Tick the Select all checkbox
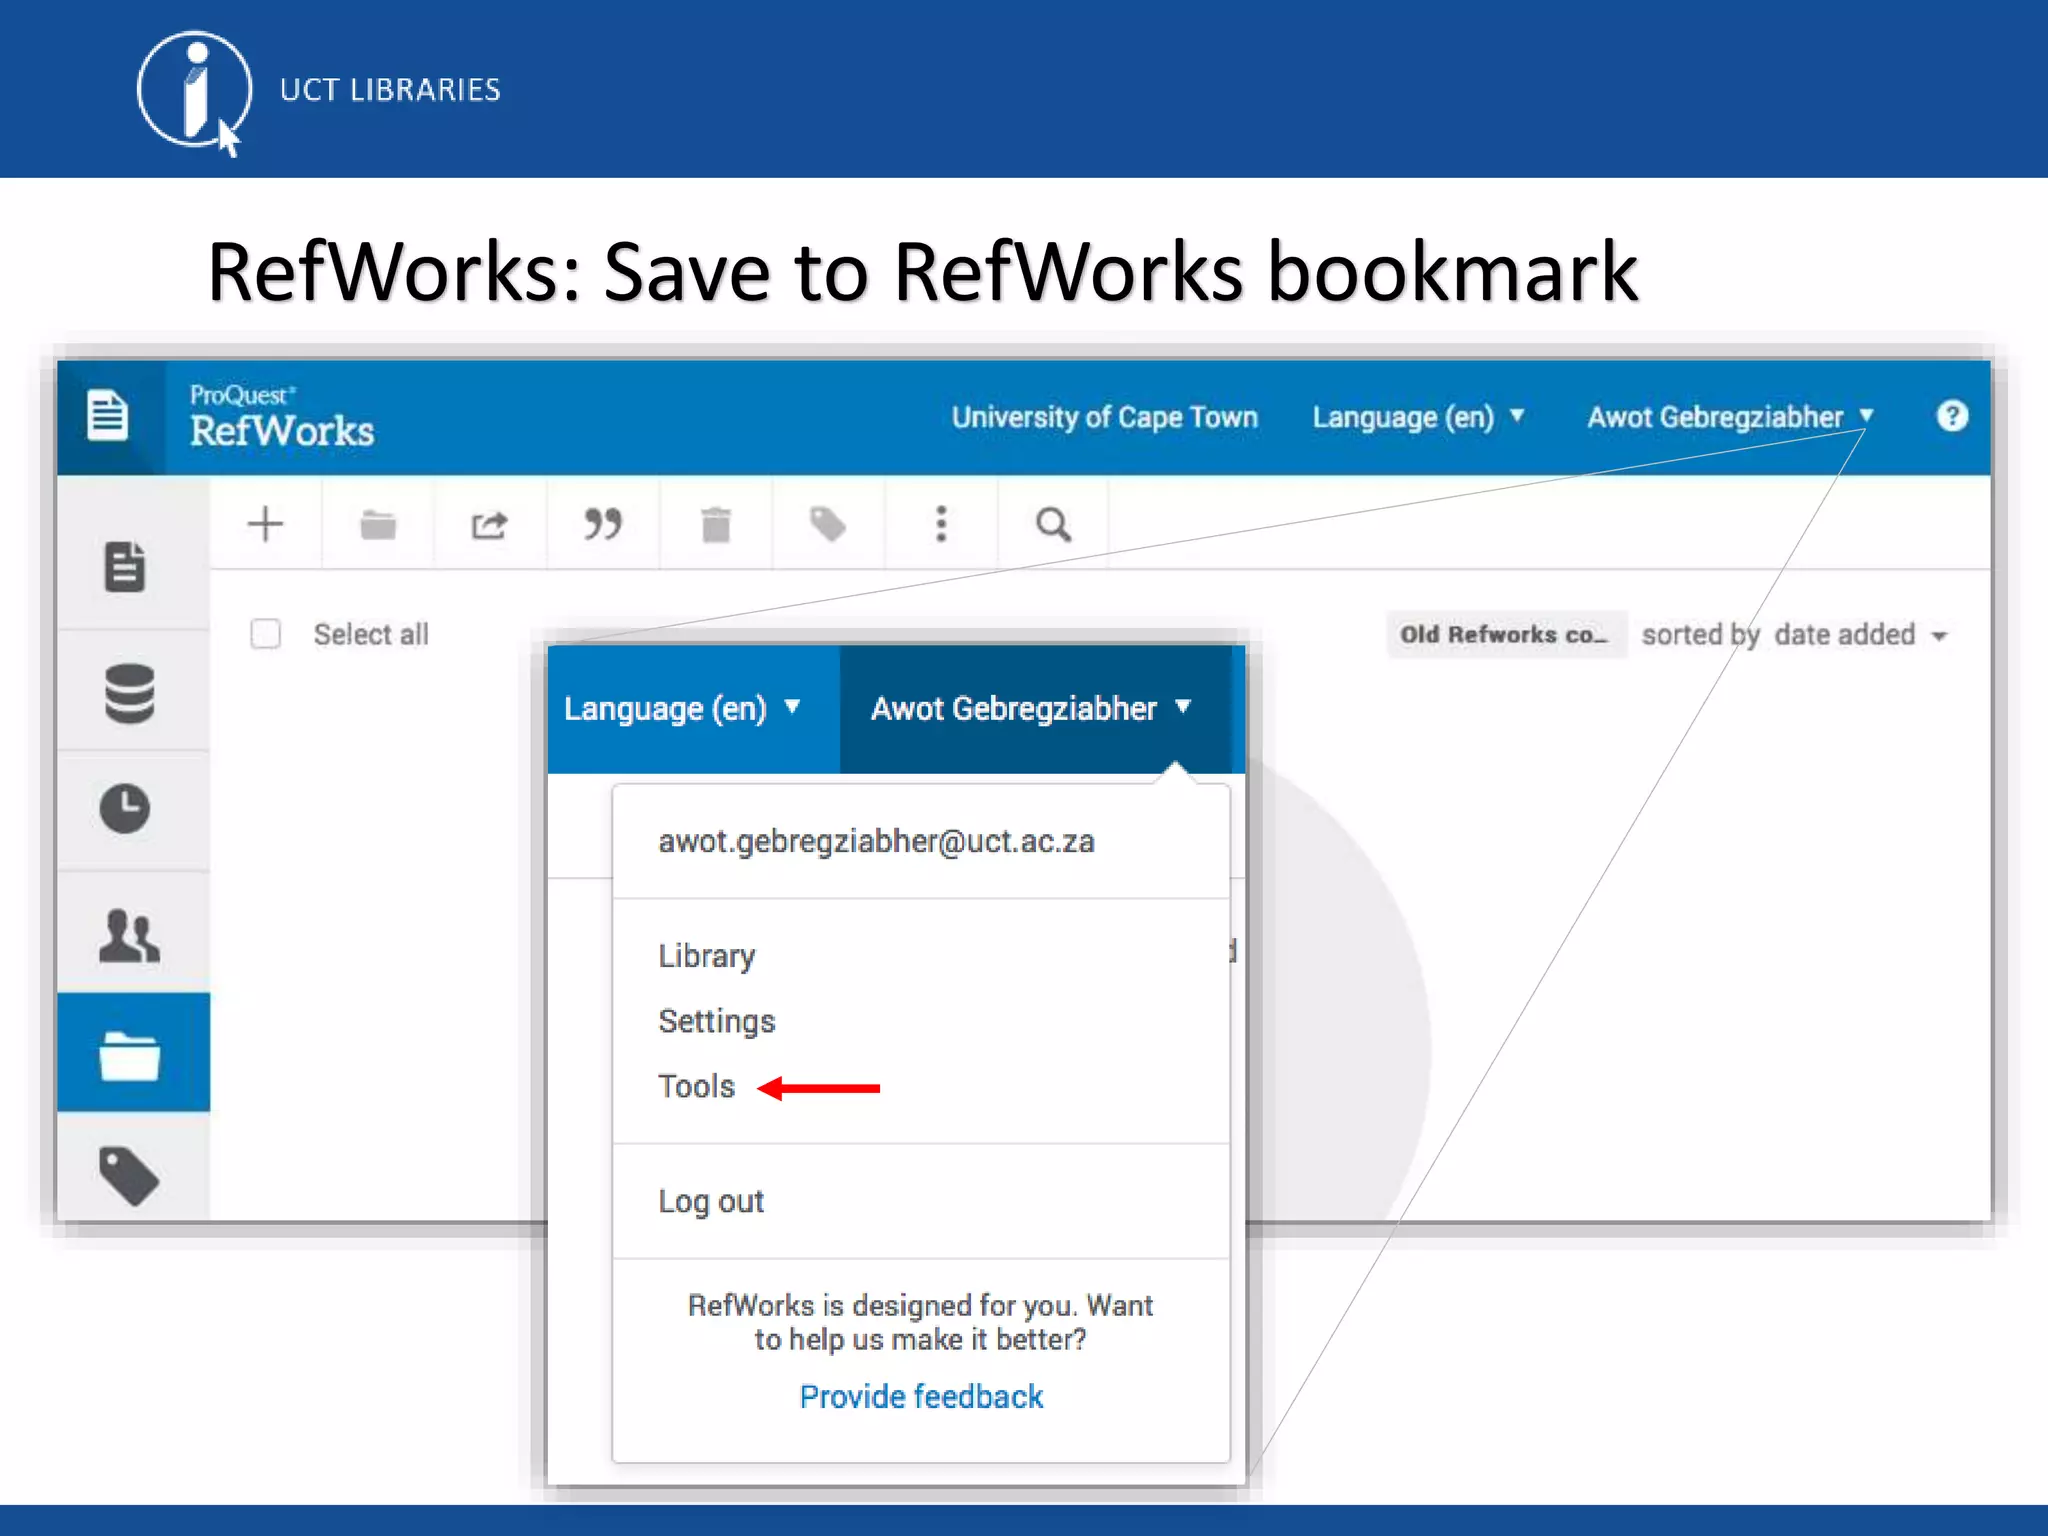Image resolution: width=2048 pixels, height=1536 pixels. tap(265, 634)
